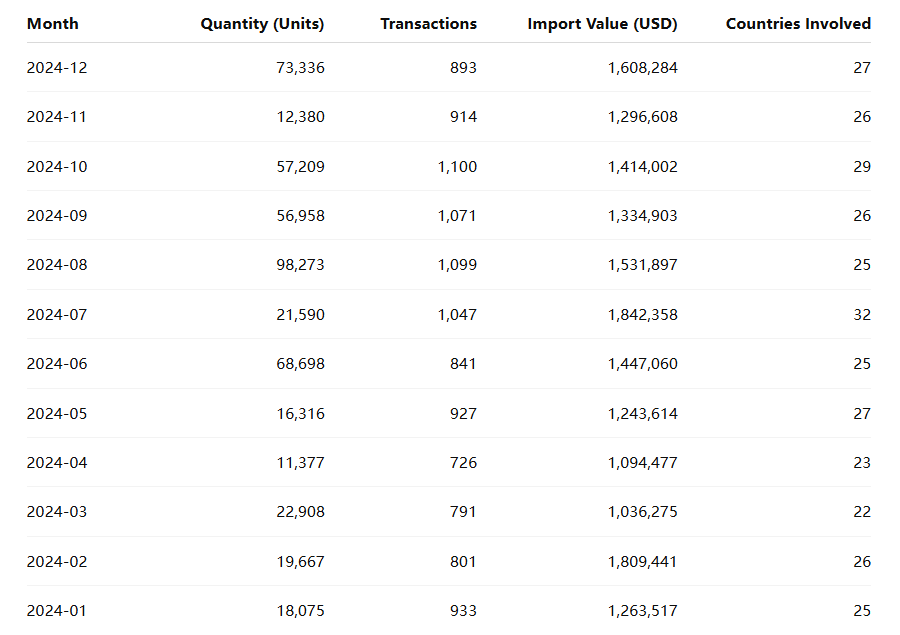Select import value 1,036,275
The height and width of the screenshot is (635, 900).
642,512
